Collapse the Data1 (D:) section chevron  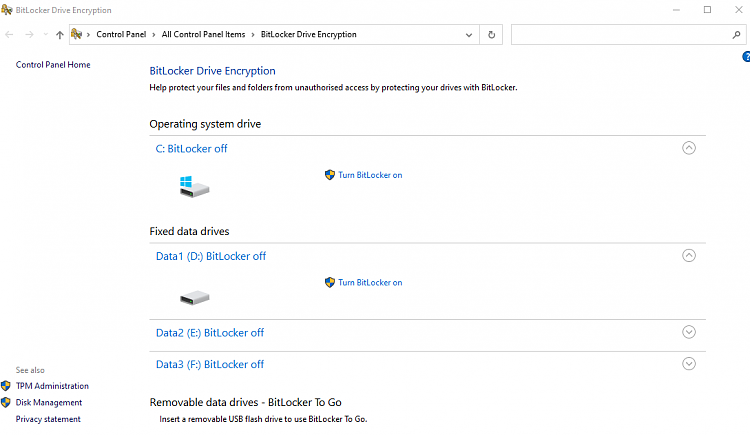pyautogui.click(x=689, y=256)
